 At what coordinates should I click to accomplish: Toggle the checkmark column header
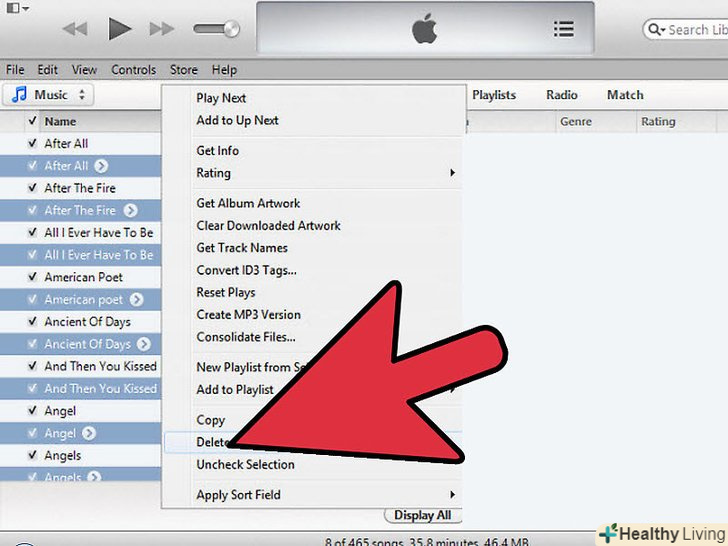point(32,121)
